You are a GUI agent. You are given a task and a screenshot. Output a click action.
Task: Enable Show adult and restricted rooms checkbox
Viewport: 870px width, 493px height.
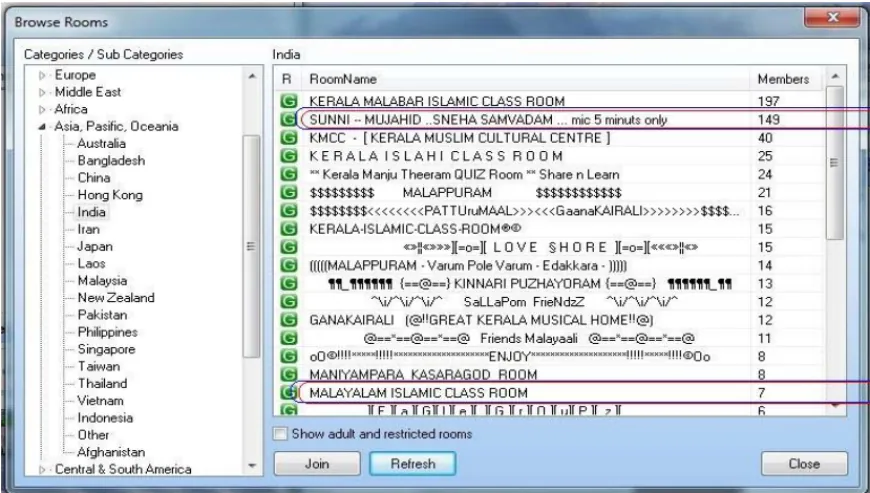tap(281, 433)
